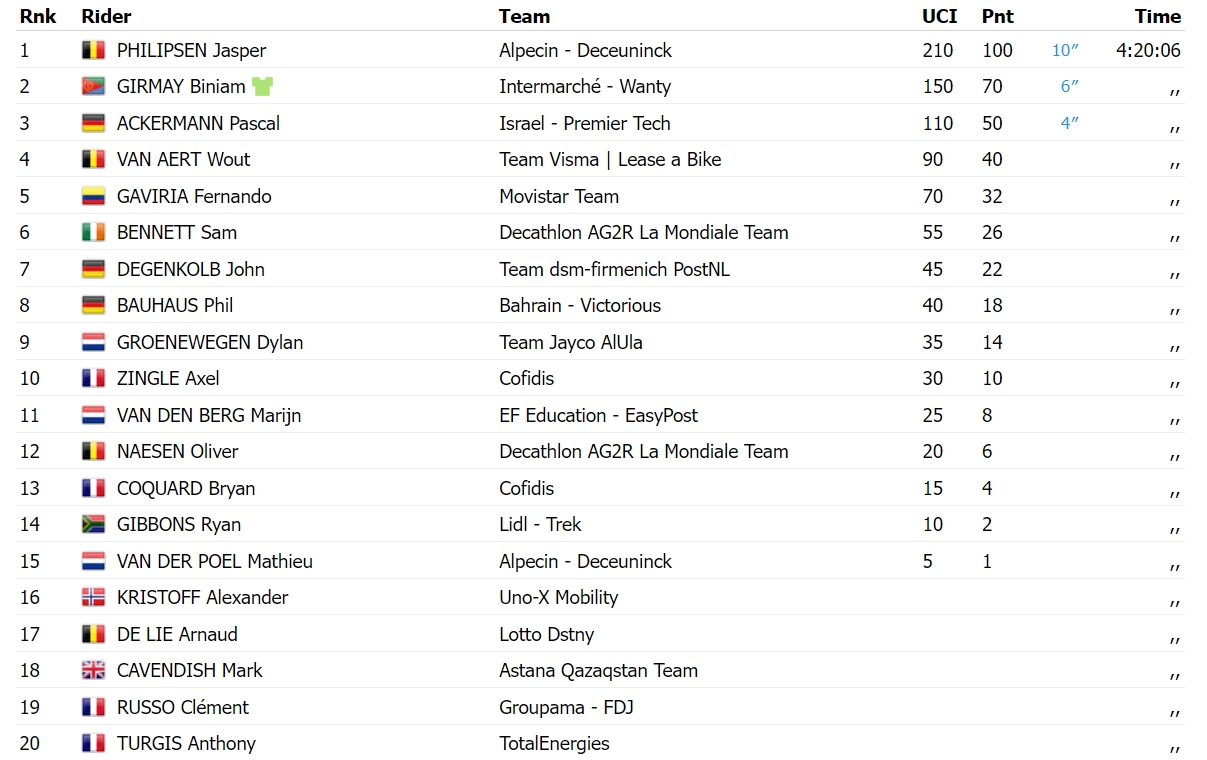
Task: Click the British flag next to CAVENDISH Mark
Action: coord(93,671)
